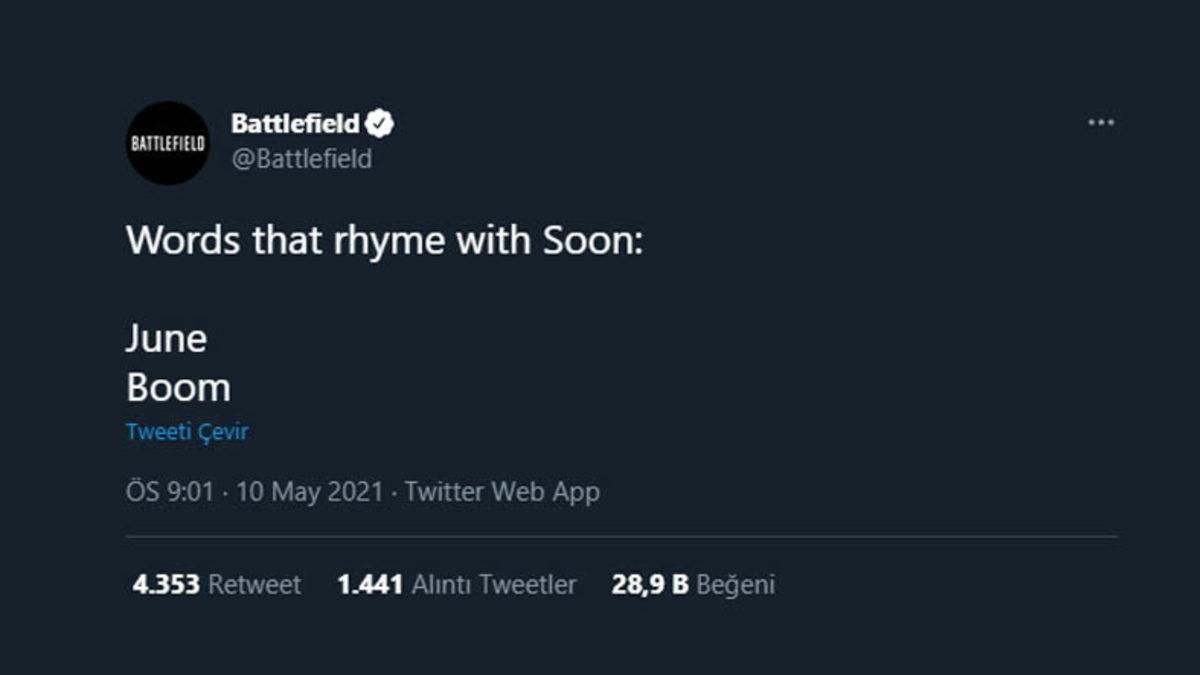Screen dimensions: 1200x675
Task: View the Beğeni likes label
Action: click(735, 585)
